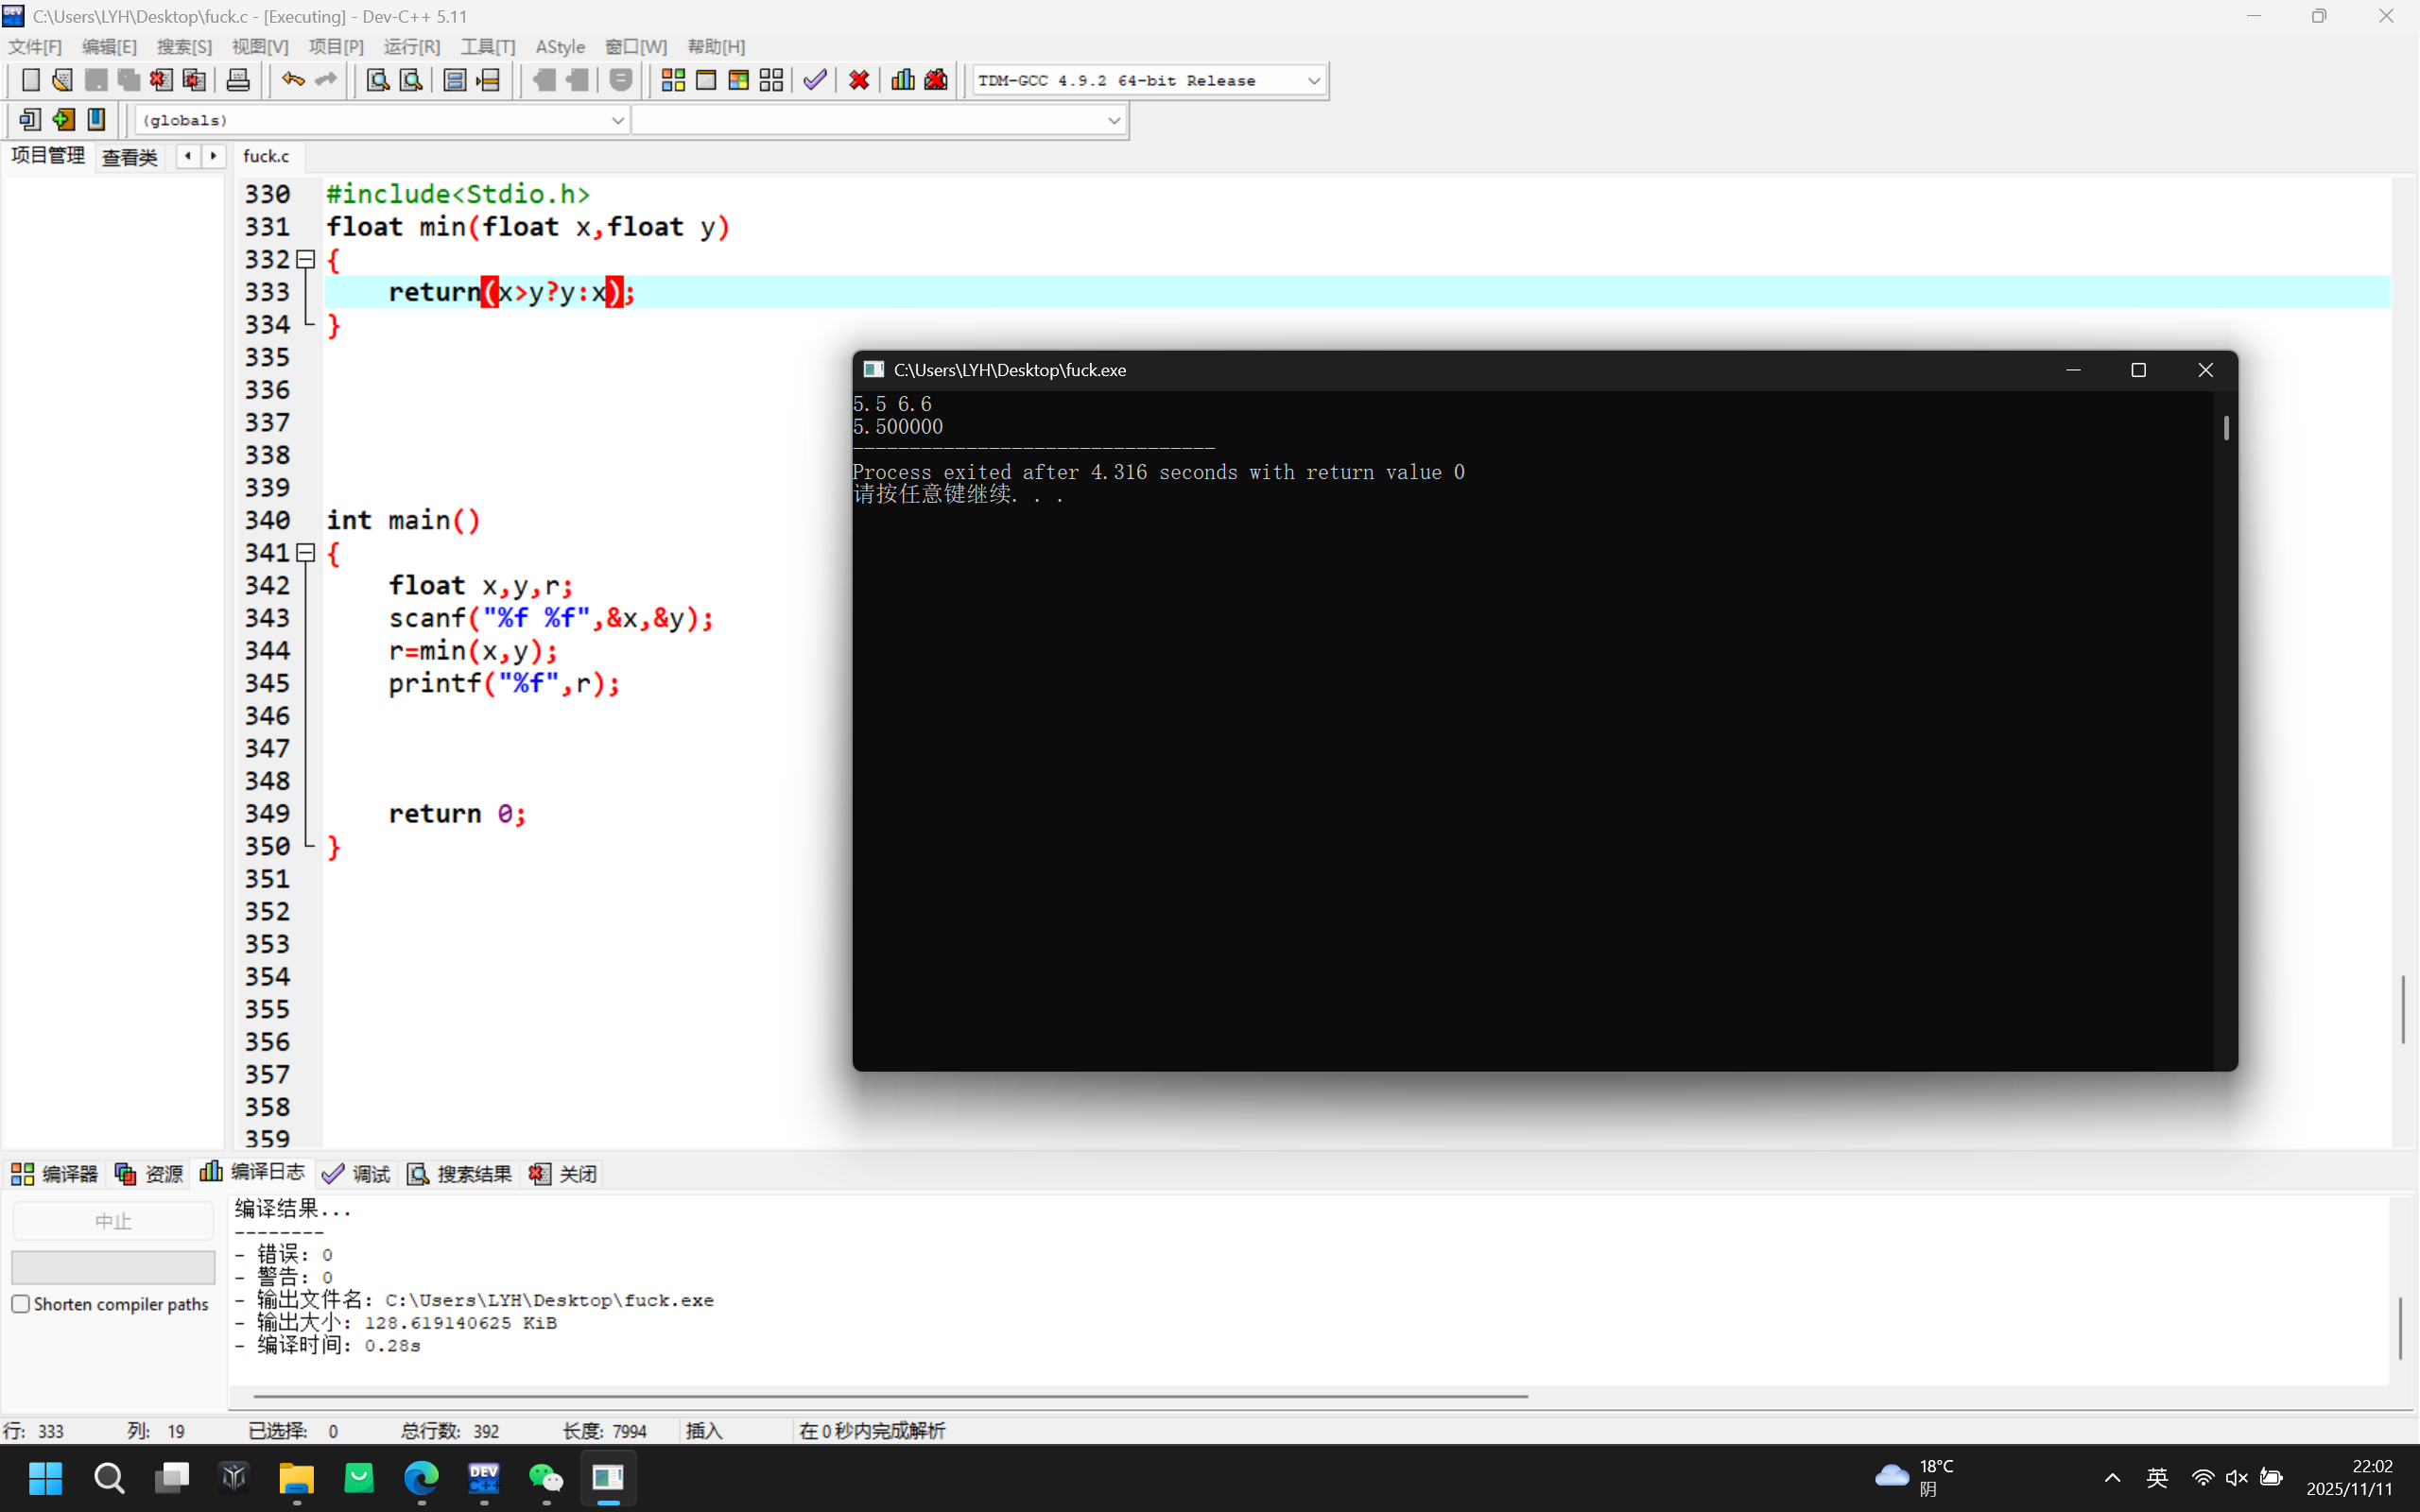Switch to the 查看类 side tab
The height and width of the screenshot is (1512, 2420).
(x=130, y=157)
